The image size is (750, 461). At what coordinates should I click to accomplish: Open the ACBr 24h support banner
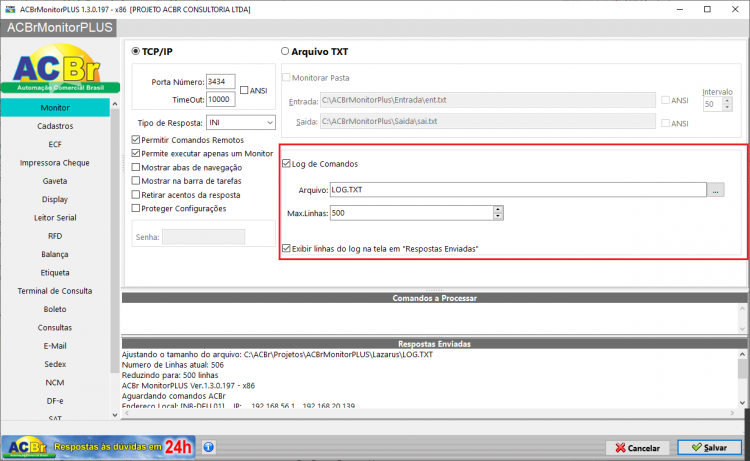tap(99, 447)
